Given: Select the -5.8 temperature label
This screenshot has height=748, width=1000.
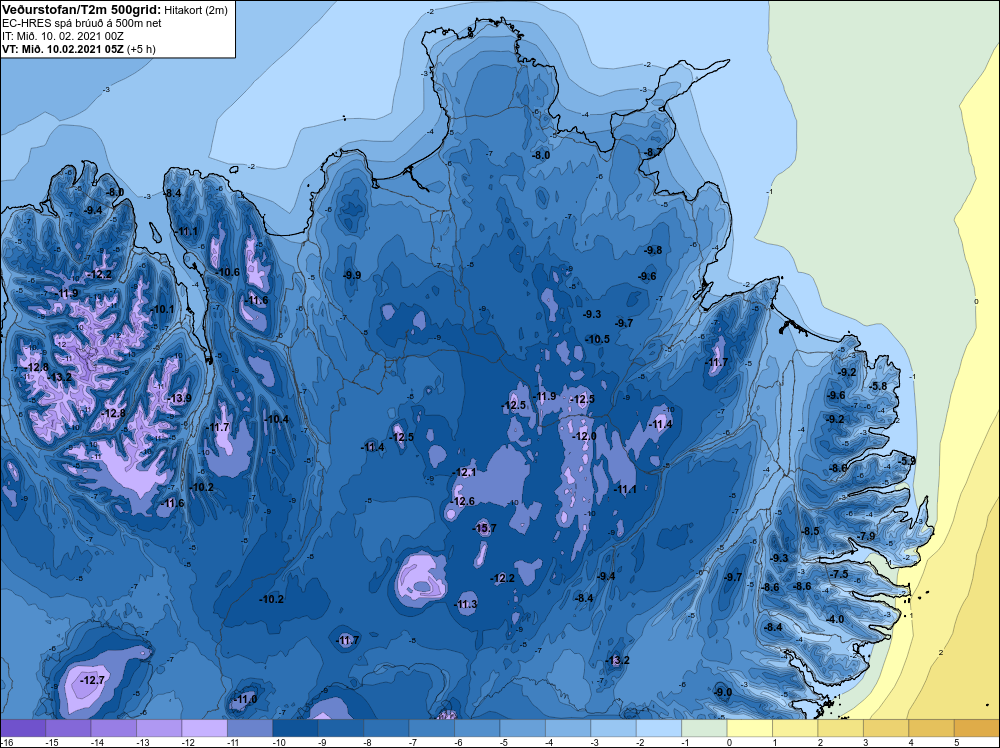Looking at the screenshot, I should point(879,386).
